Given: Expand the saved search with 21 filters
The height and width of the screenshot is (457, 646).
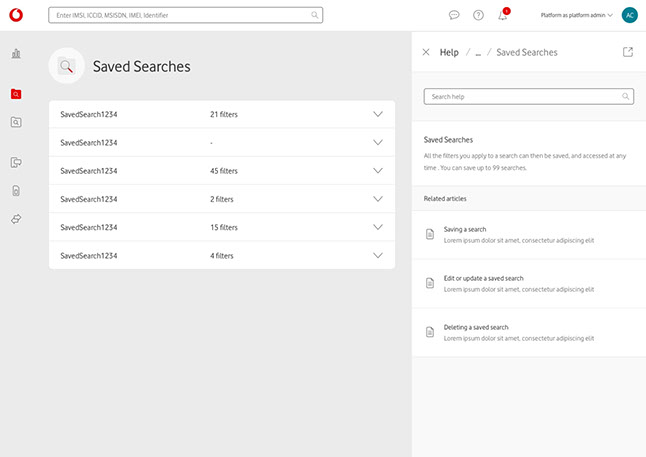Looking at the screenshot, I should (x=377, y=114).
